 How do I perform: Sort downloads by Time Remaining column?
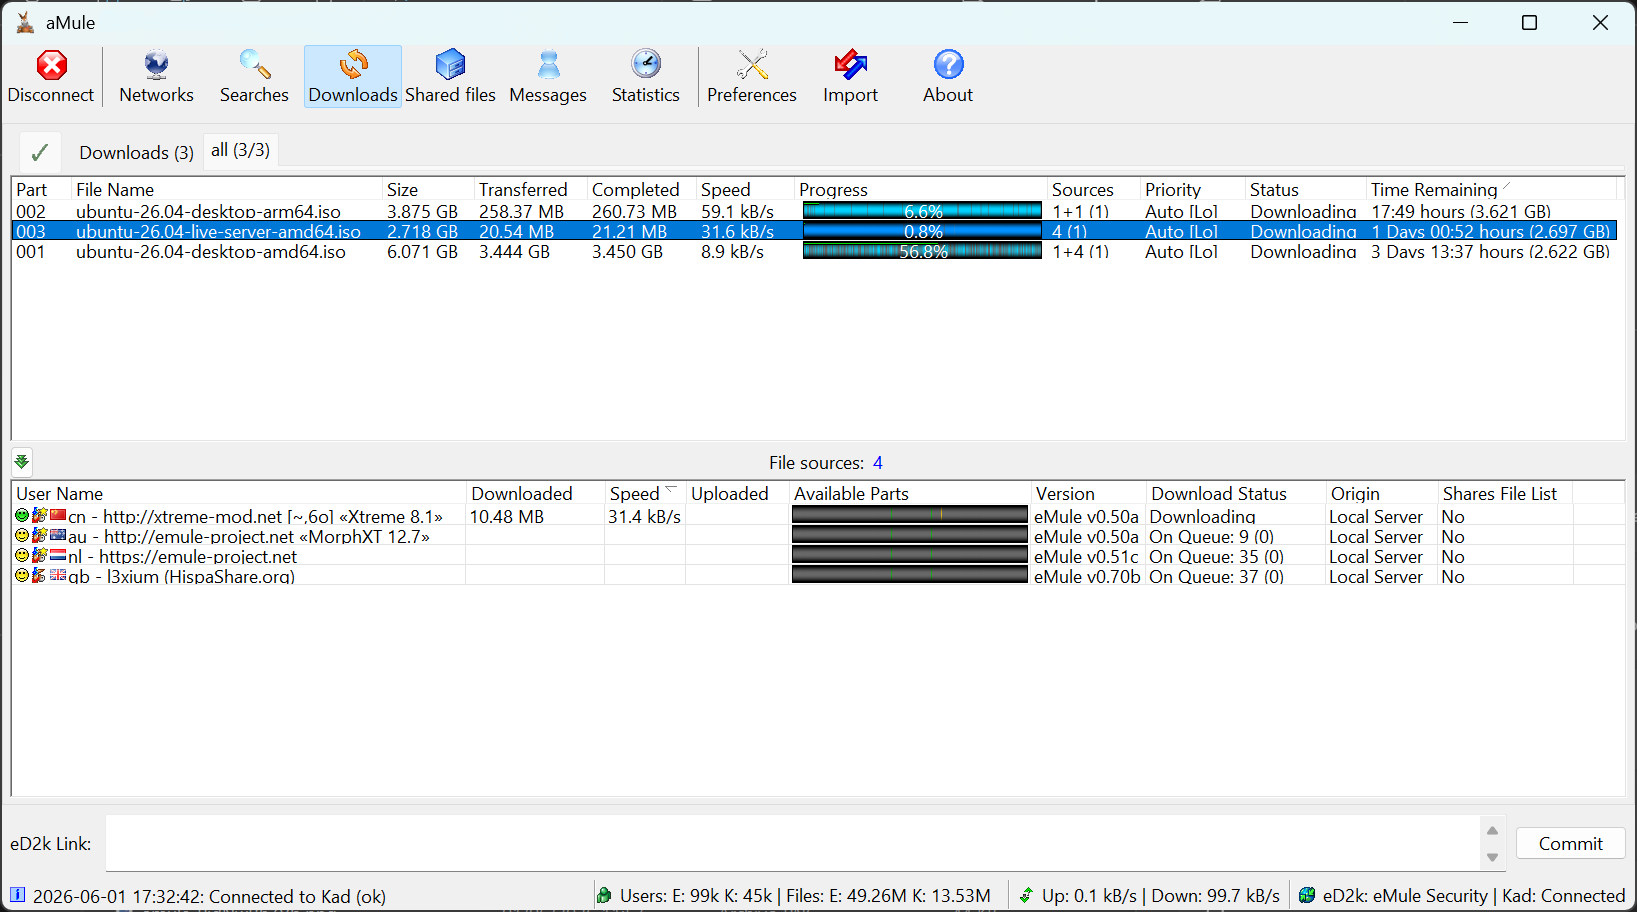(1491, 189)
